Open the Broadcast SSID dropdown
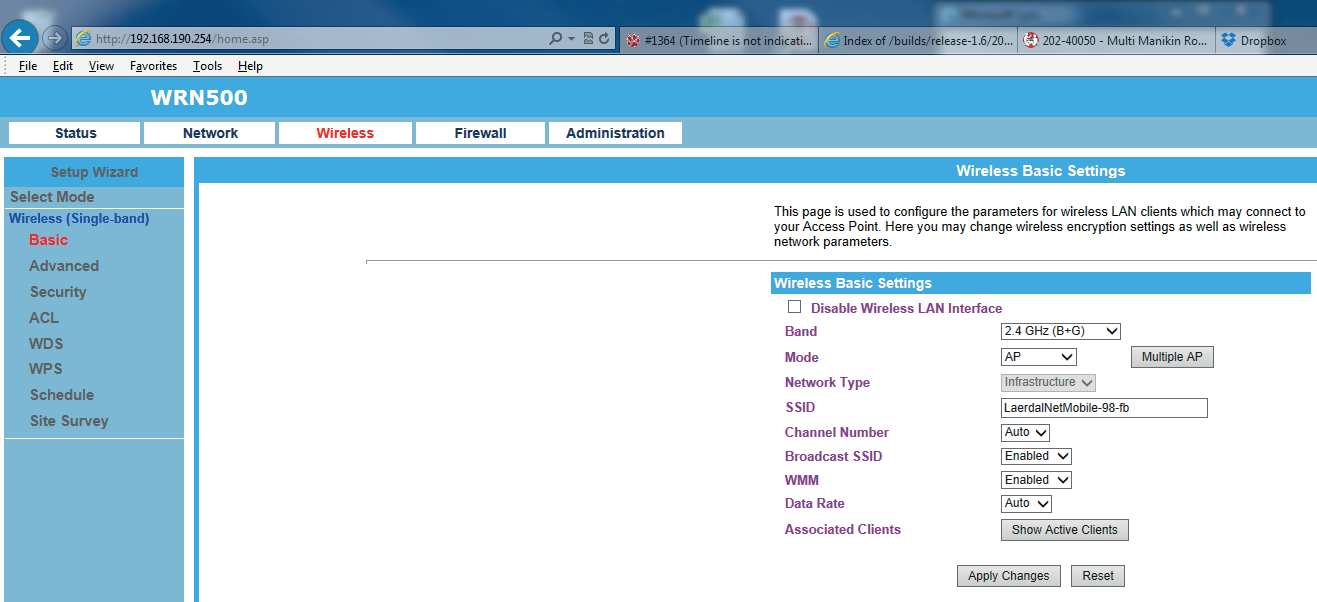Image resolution: width=1317 pixels, height=602 pixels. pos(1036,456)
